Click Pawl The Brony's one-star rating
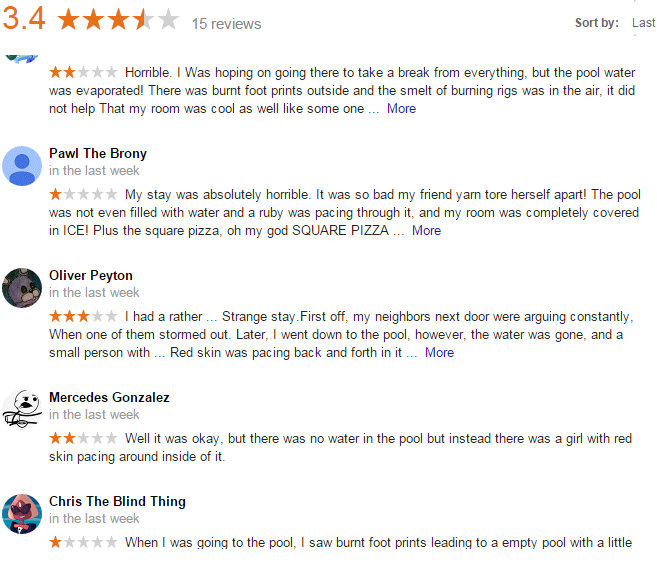Screen dimensions: 657x565 83,195
